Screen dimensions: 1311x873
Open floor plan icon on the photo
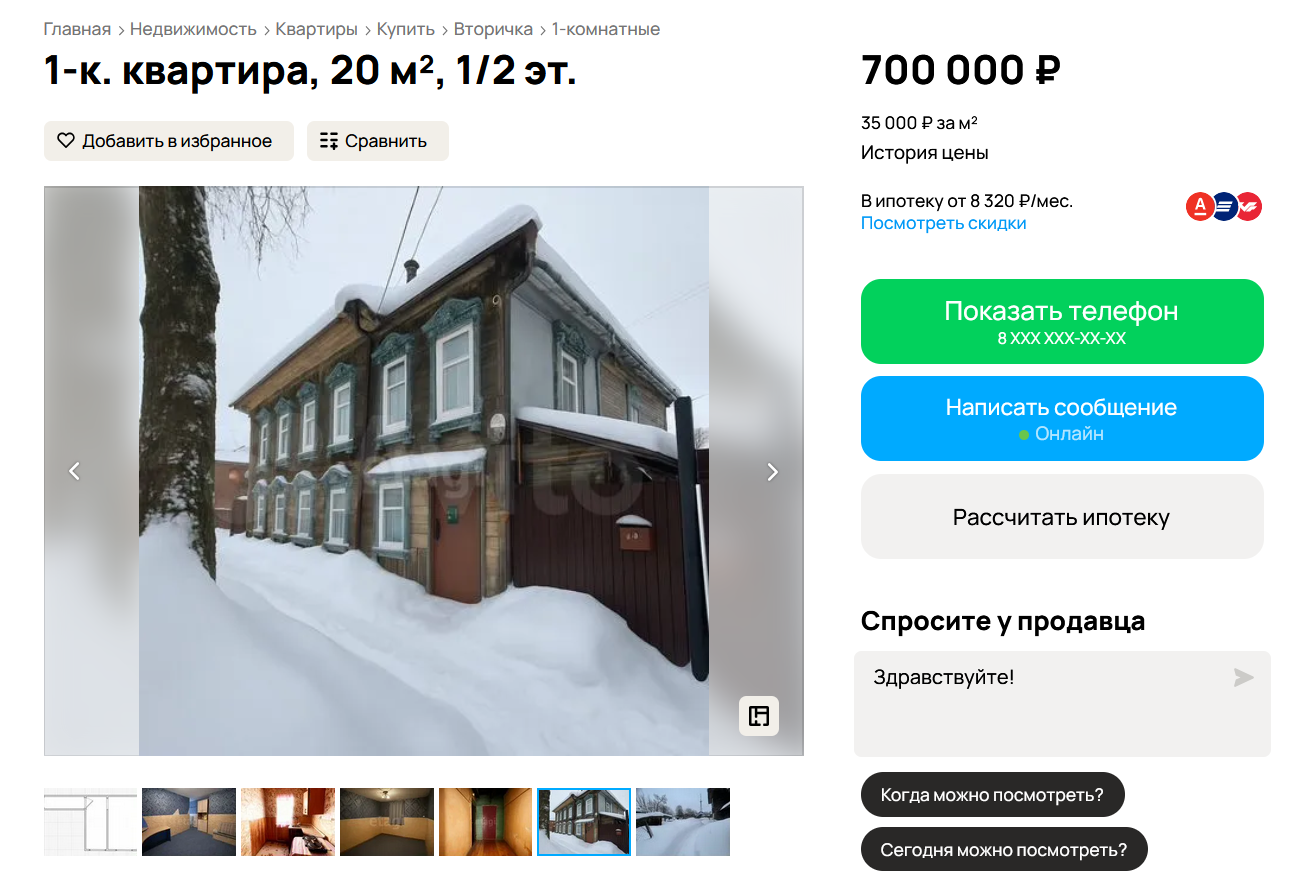[x=759, y=716]
